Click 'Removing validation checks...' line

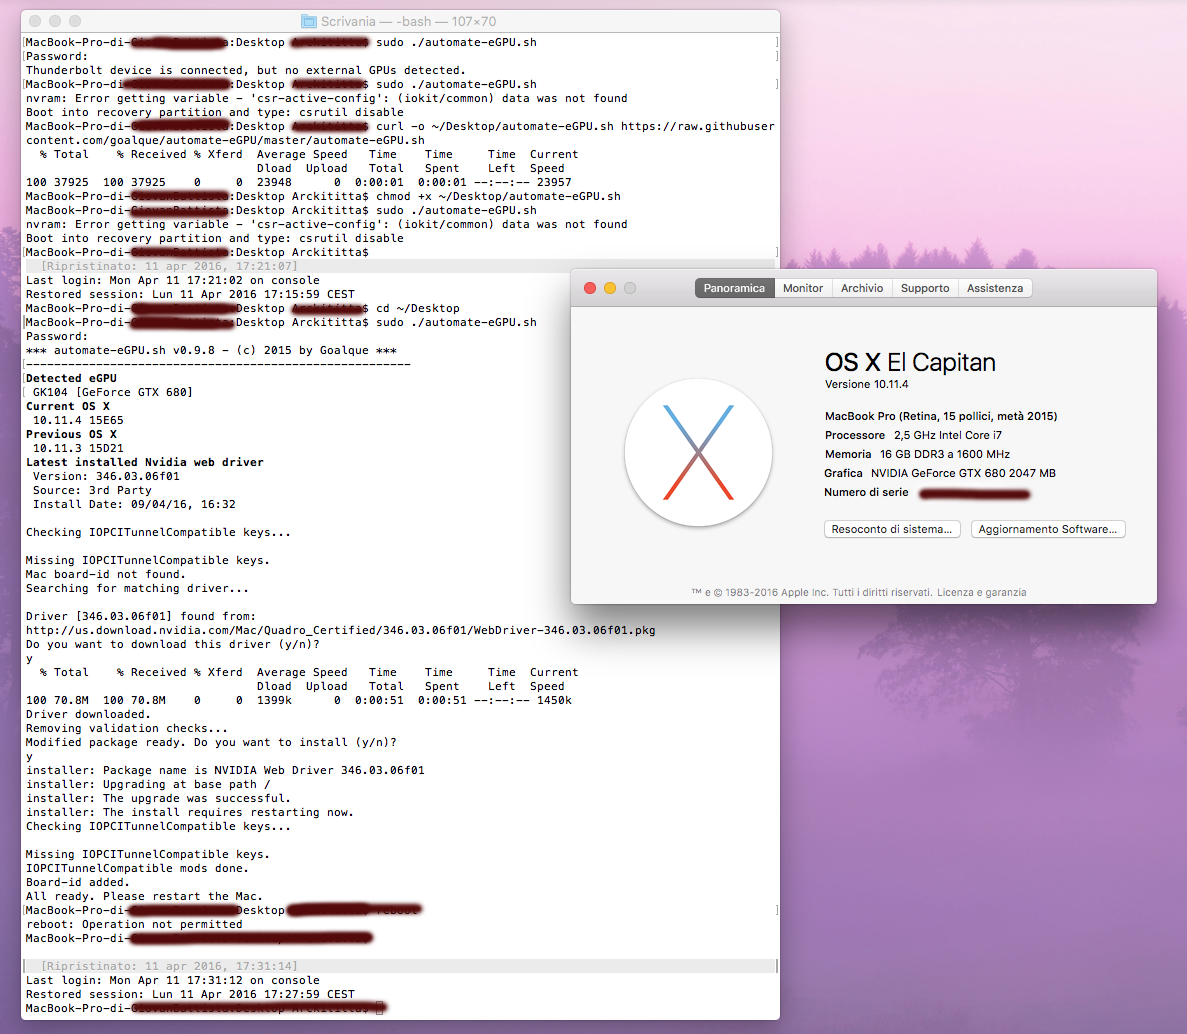127,728
